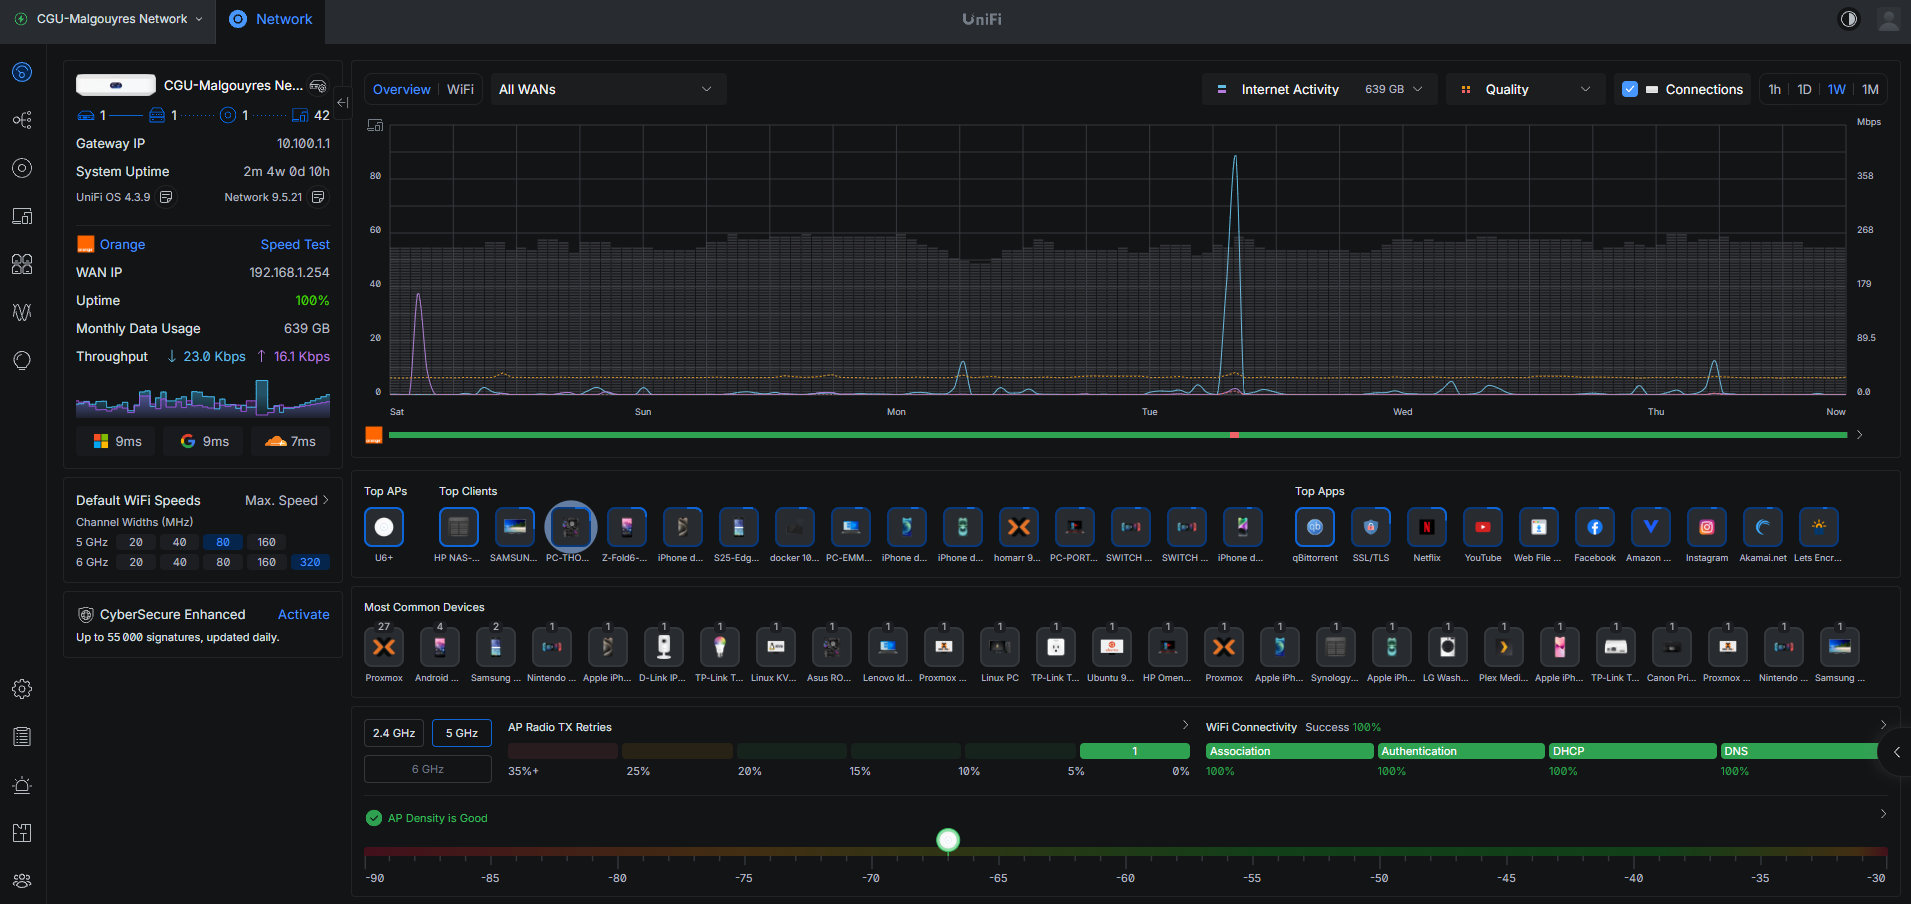1911x904 pixels.
Task: Collapse the left panel with the arrow icon
Action: (x=342, y=102)
